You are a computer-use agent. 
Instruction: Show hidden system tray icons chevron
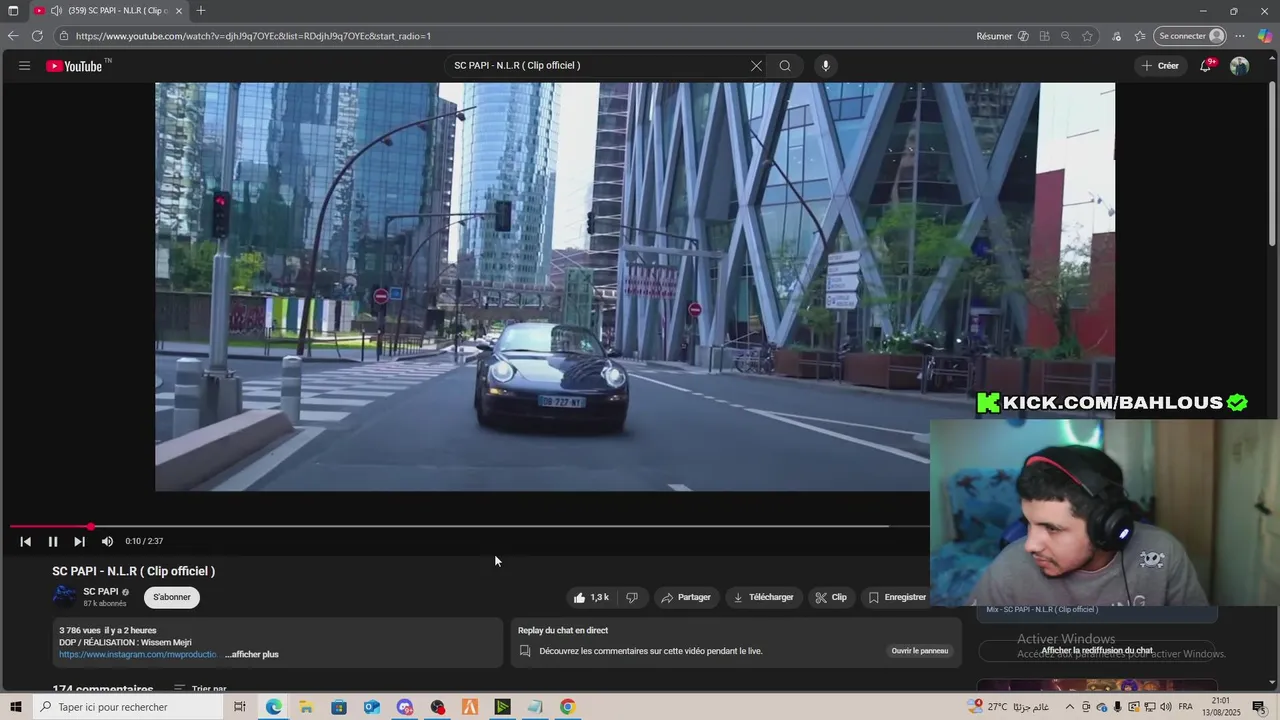[x=1070, y=707]
